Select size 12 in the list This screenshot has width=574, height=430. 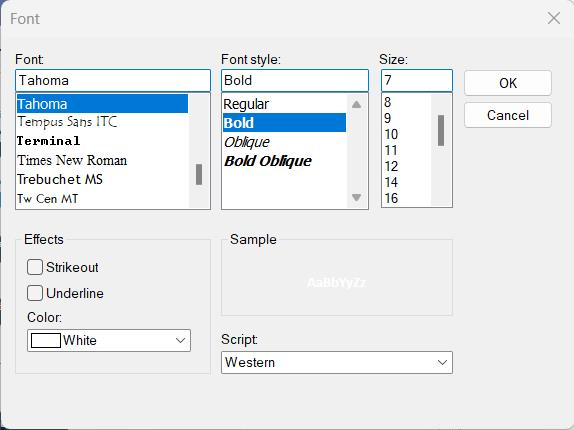pyautogui.click(x=406, y=167)
